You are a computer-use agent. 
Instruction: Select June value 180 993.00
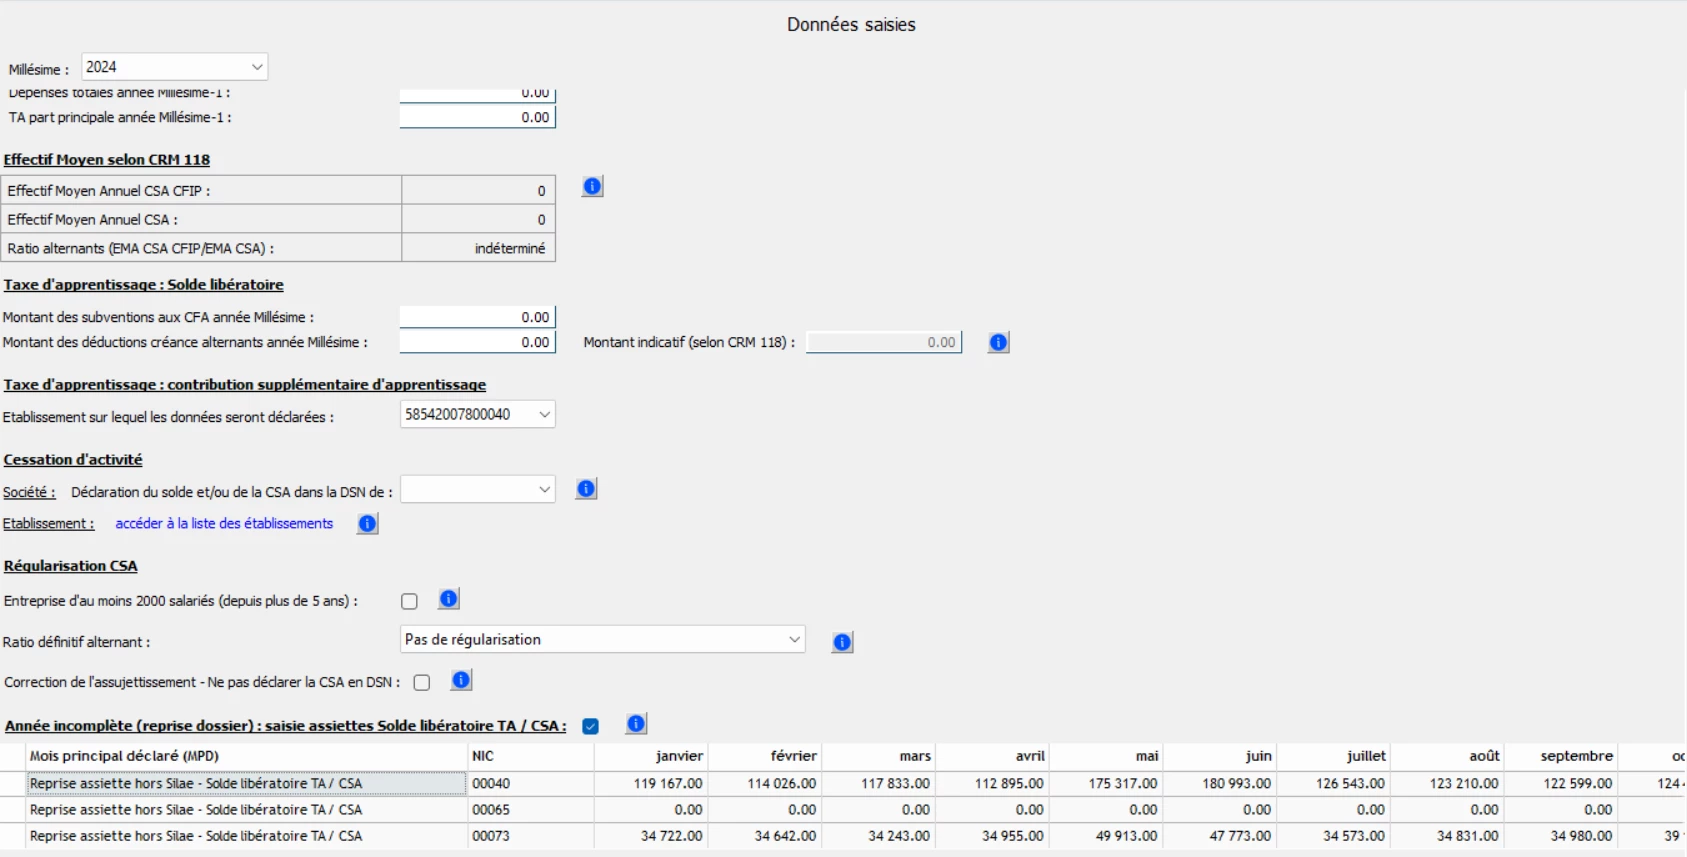pyautogui.click(x=1220, y=783)
